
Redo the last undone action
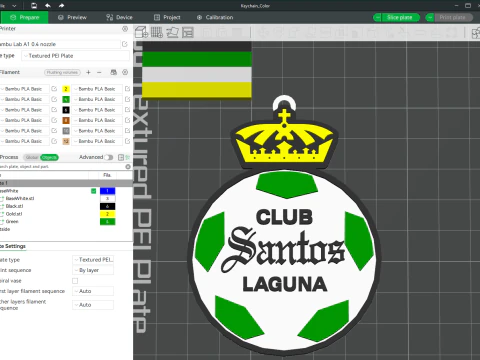tap(61, 6)
